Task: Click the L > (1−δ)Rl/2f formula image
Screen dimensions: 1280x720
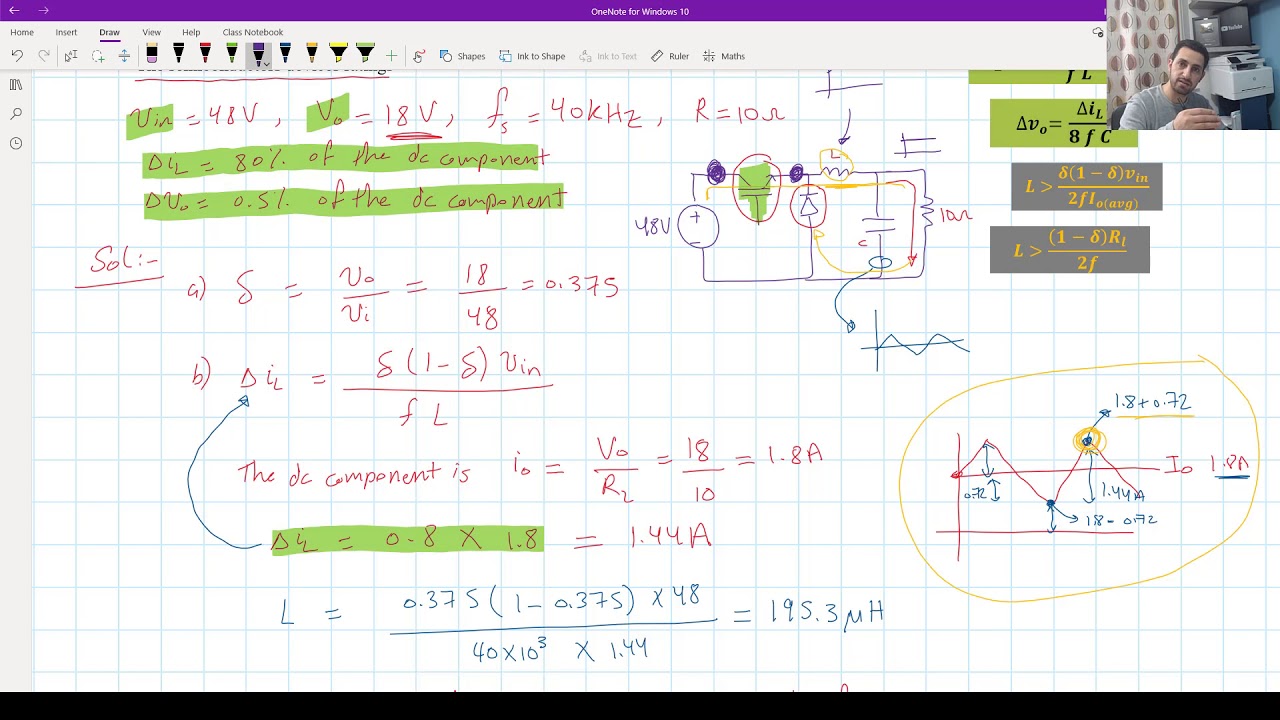Action: click(x=1070, y=249)
